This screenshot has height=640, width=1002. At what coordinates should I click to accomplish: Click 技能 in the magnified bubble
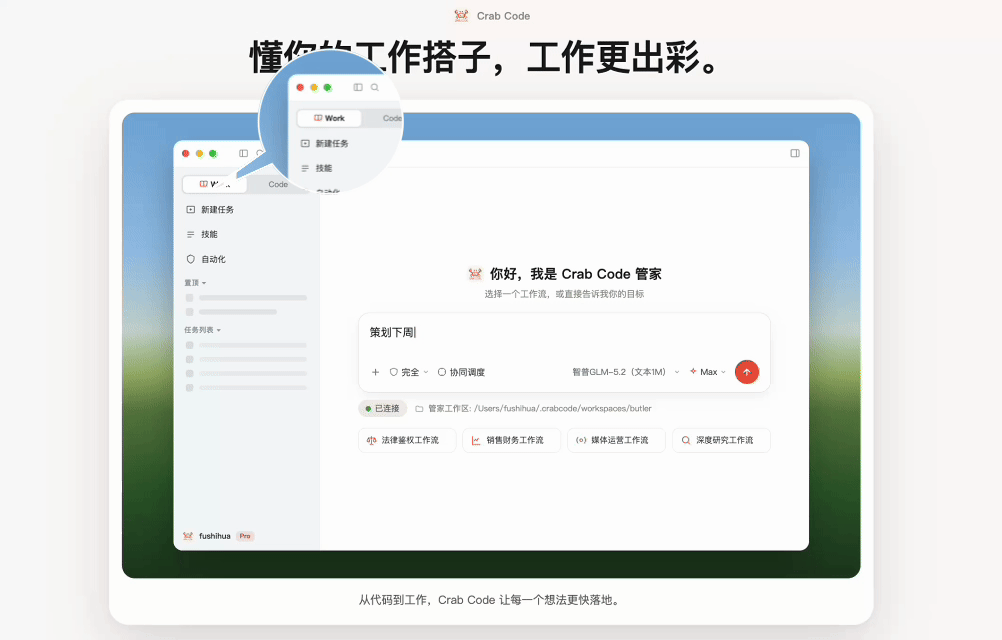coord(316,168)
